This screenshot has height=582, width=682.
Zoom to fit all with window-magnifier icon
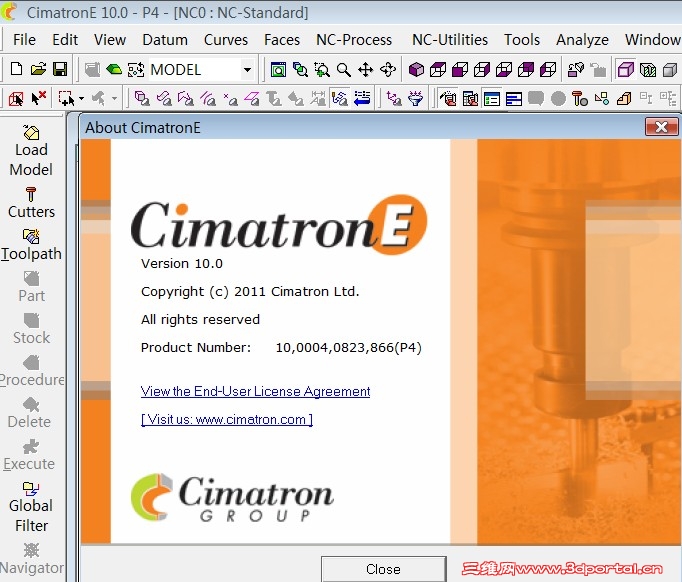pyautogui.click(x=278, y=70)
